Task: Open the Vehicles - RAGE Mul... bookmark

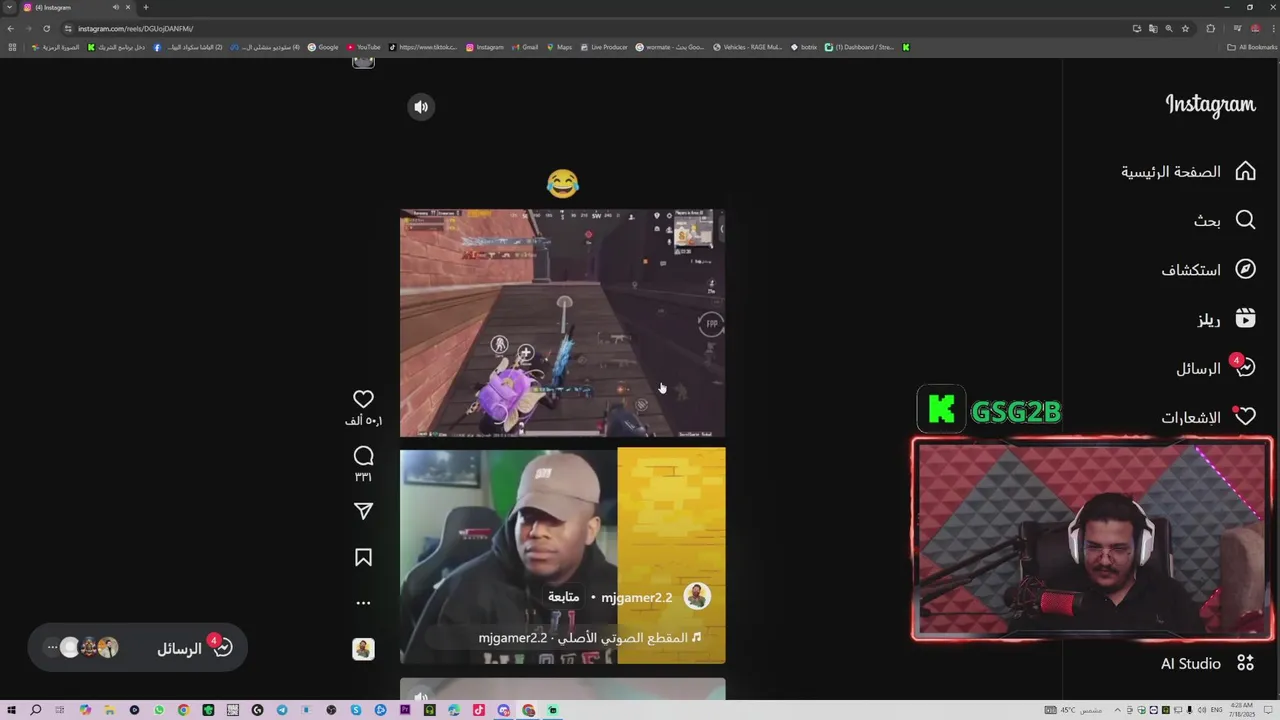Action: click(747, 47)
